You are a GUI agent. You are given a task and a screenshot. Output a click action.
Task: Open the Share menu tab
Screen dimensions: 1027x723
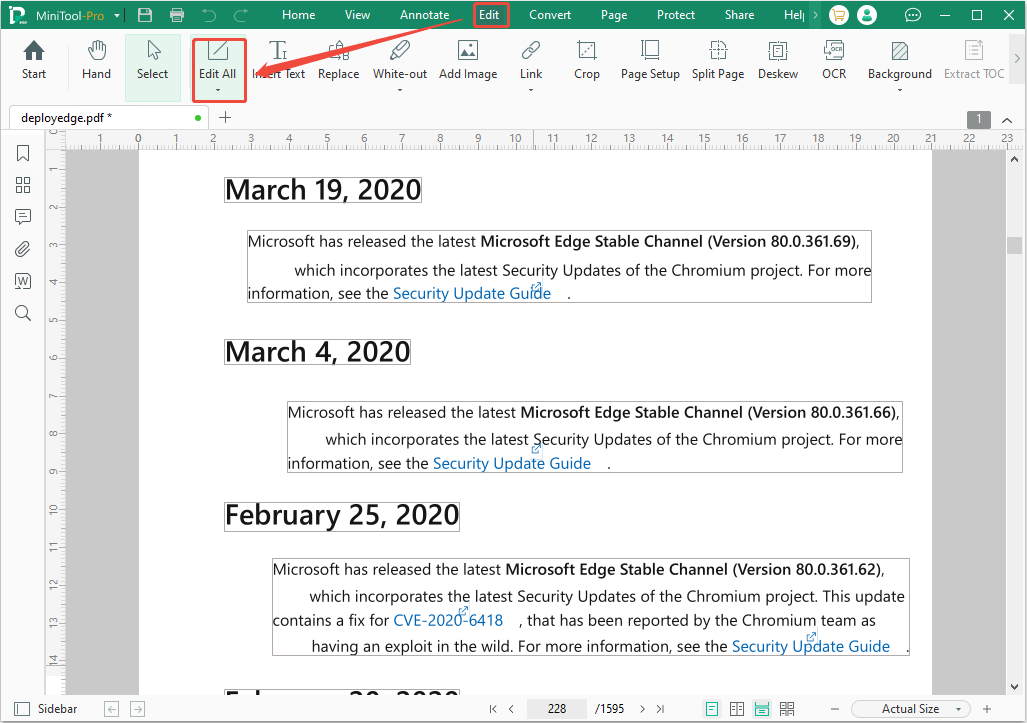tap(739, 15)
